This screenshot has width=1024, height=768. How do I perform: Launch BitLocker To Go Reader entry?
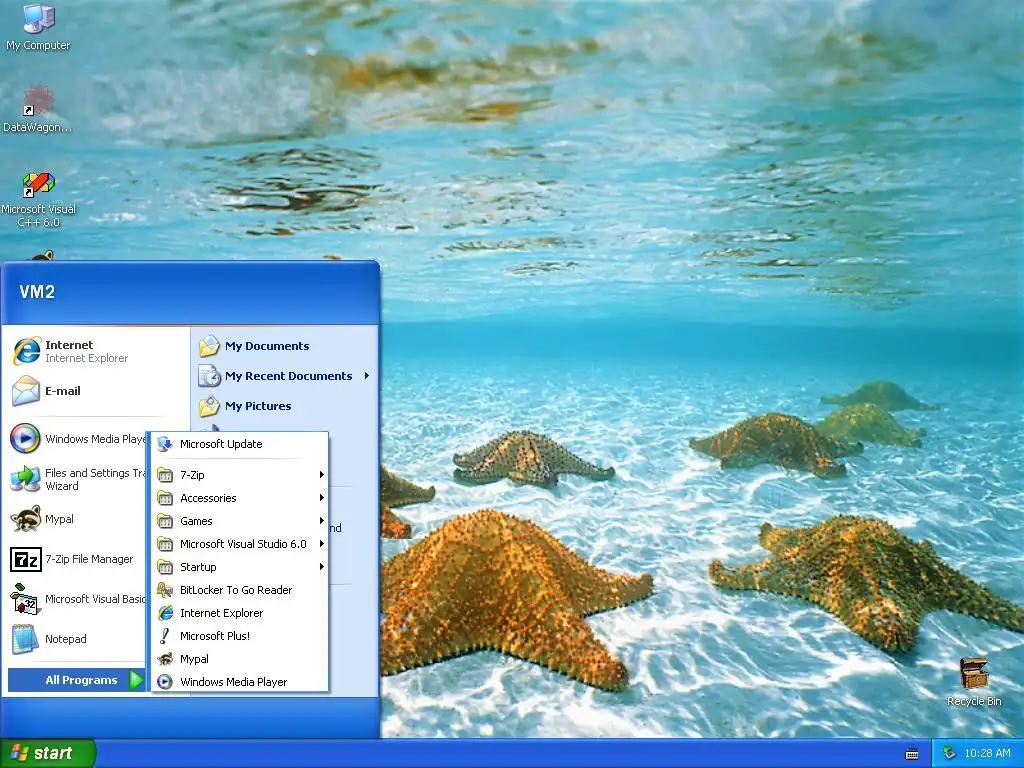point(240,590)
